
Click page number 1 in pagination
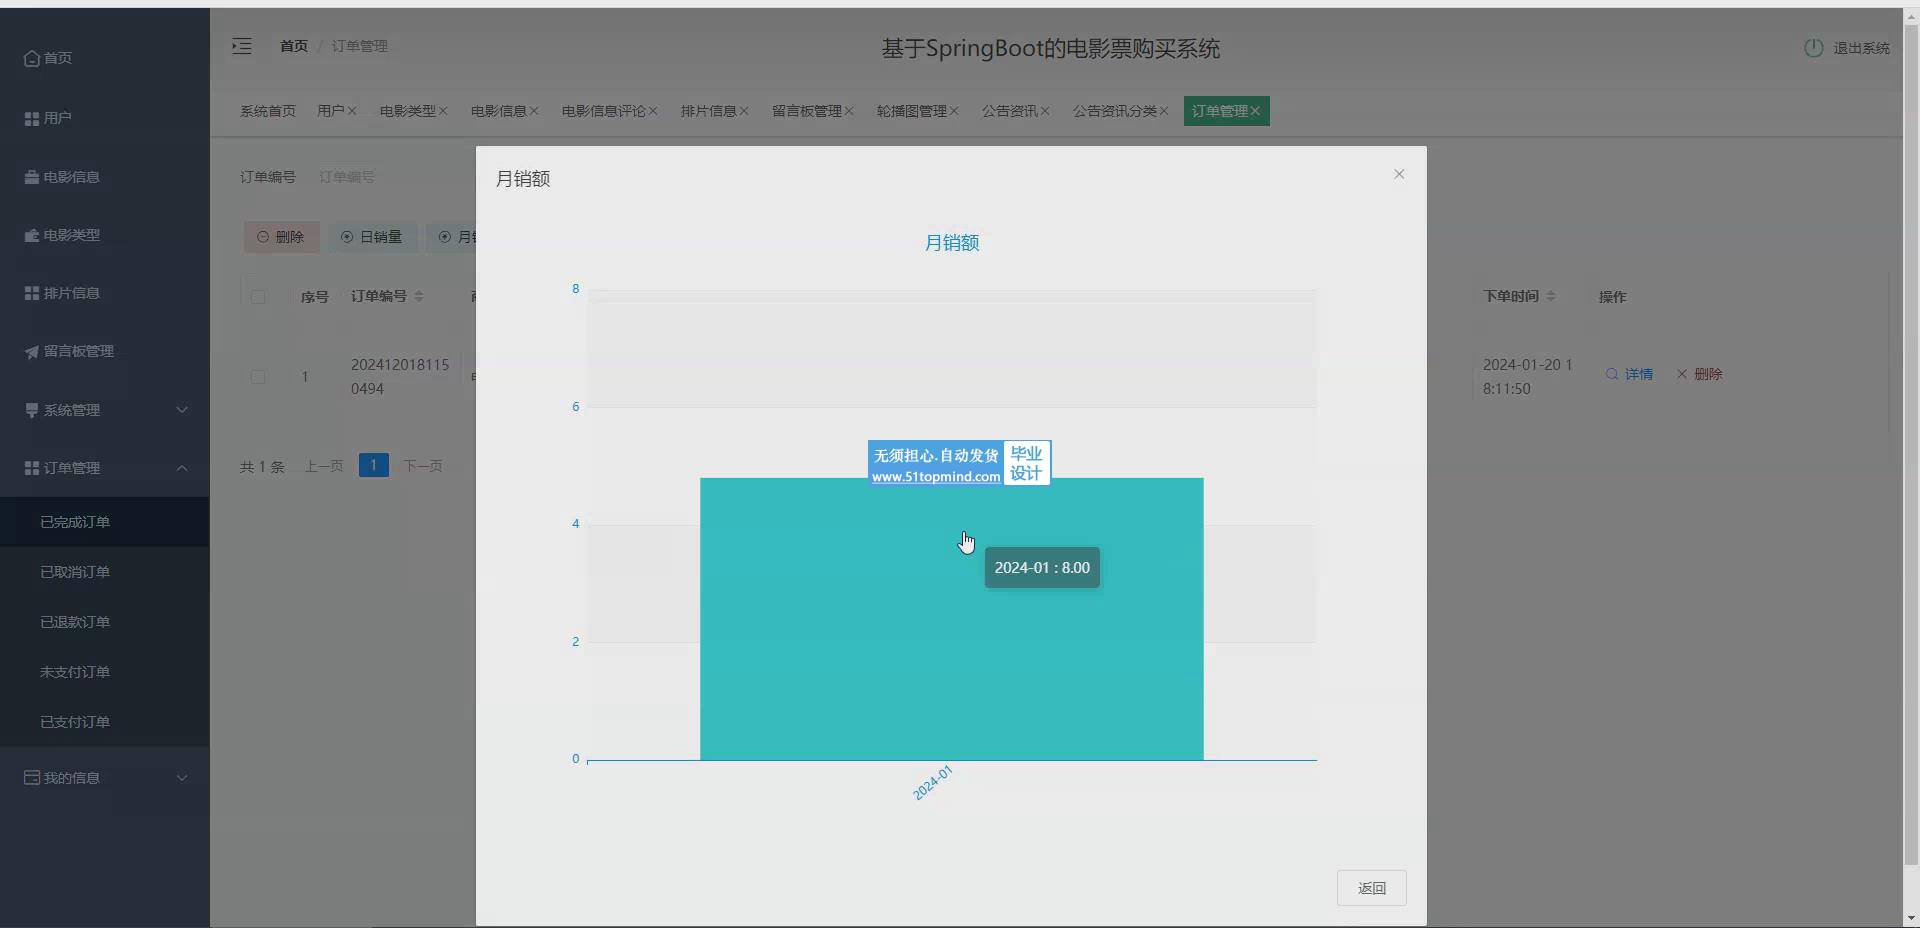click(x=373, y=465)
